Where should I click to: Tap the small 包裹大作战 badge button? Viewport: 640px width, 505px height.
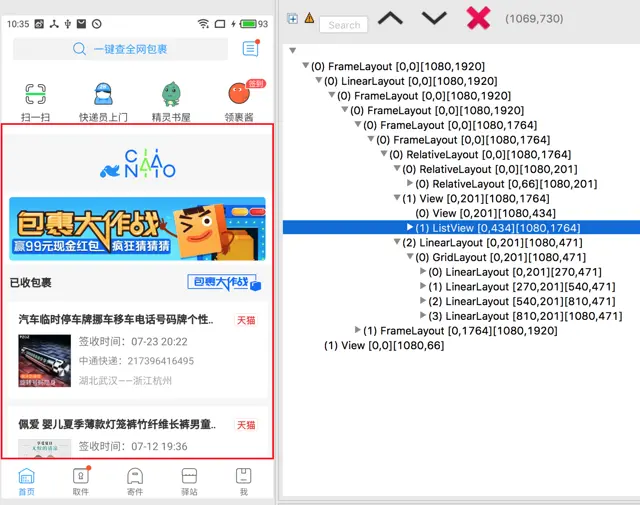pyautogui.click(x=224, y=282)
